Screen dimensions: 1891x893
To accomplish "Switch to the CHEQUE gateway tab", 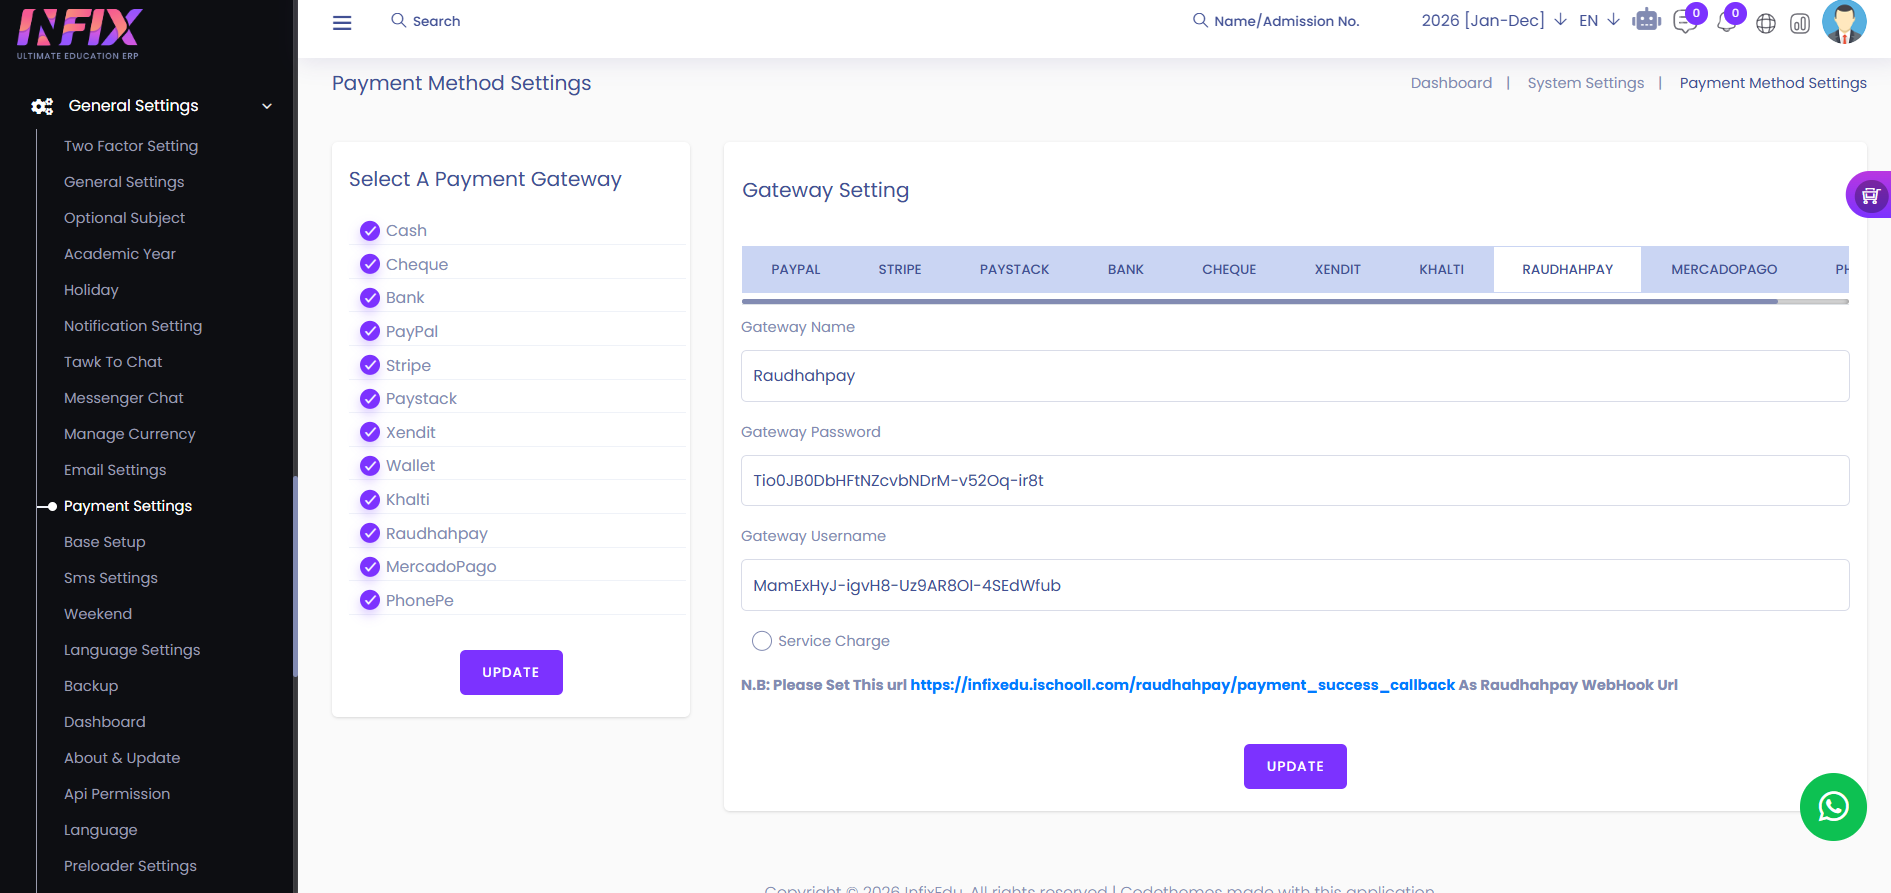I will click(x=1229, y=270).
